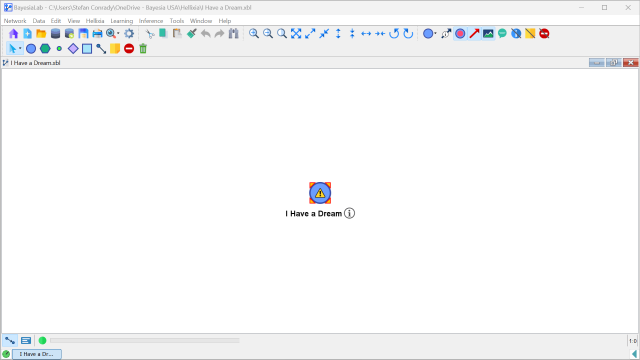Click the Home icon in the toolbar
This screenshot has height=360, width=640.
click(x=13, y=33)
